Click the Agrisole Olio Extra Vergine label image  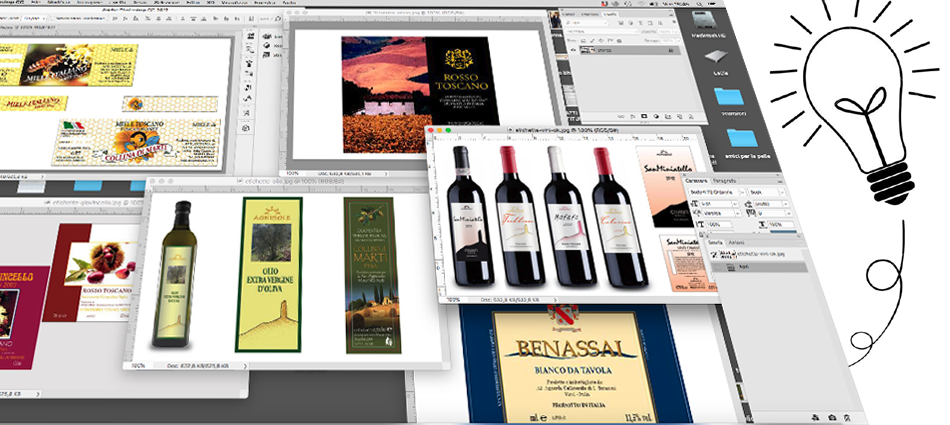pyautogui.click(x=268, y=274)
